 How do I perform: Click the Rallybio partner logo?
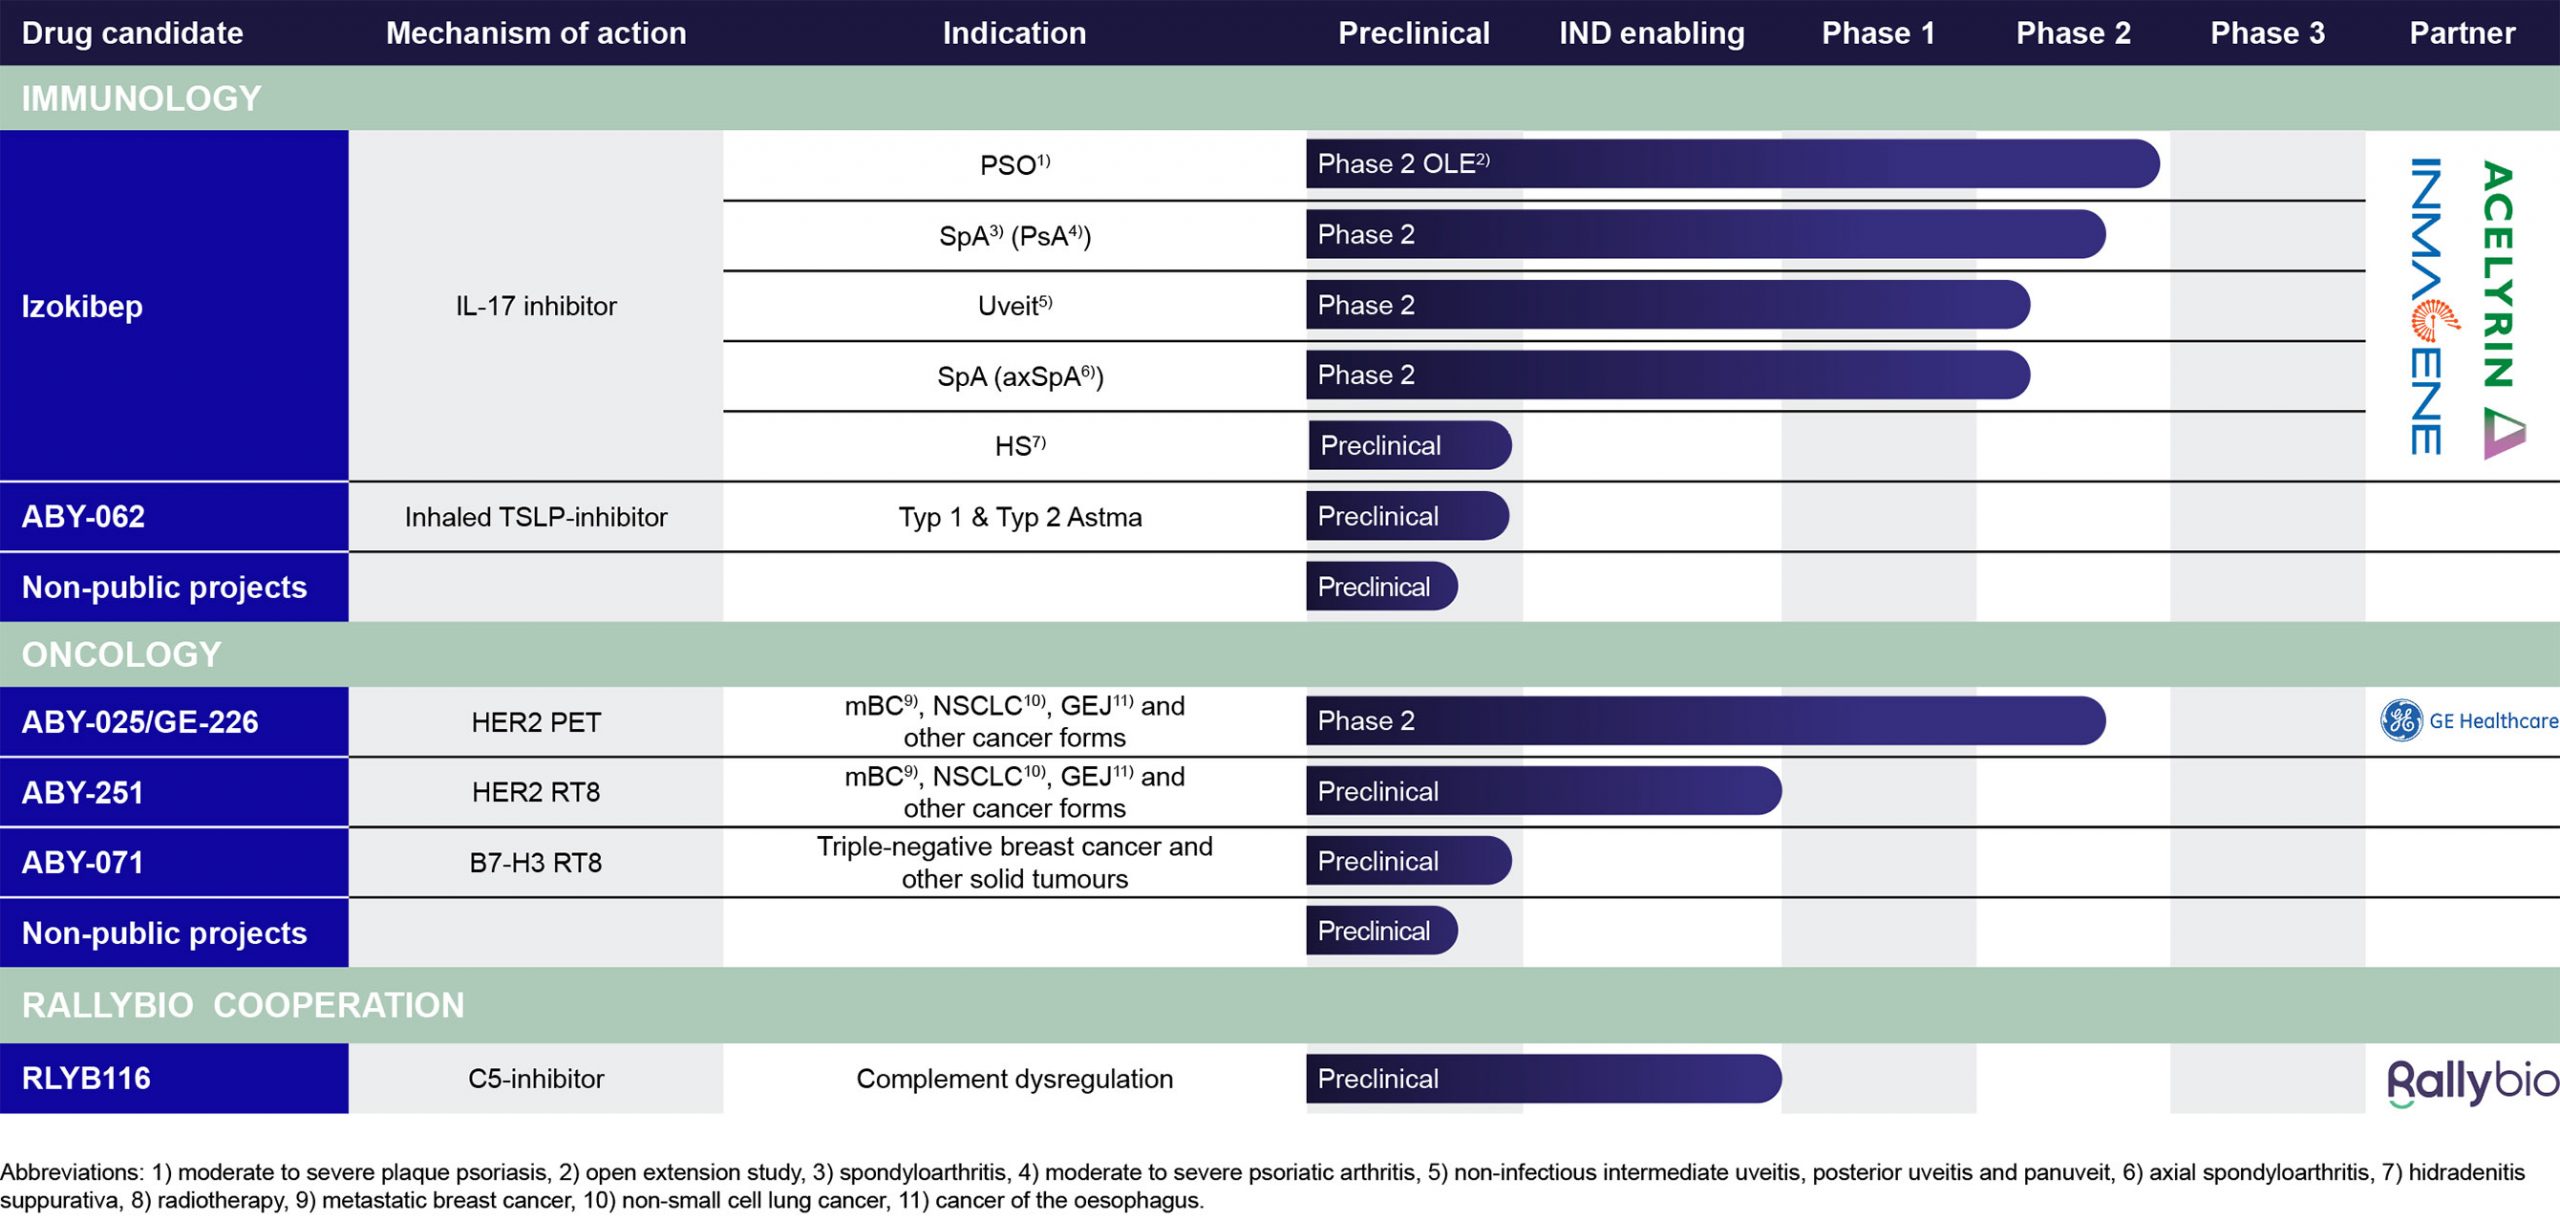click(x=2471, y=1081)
